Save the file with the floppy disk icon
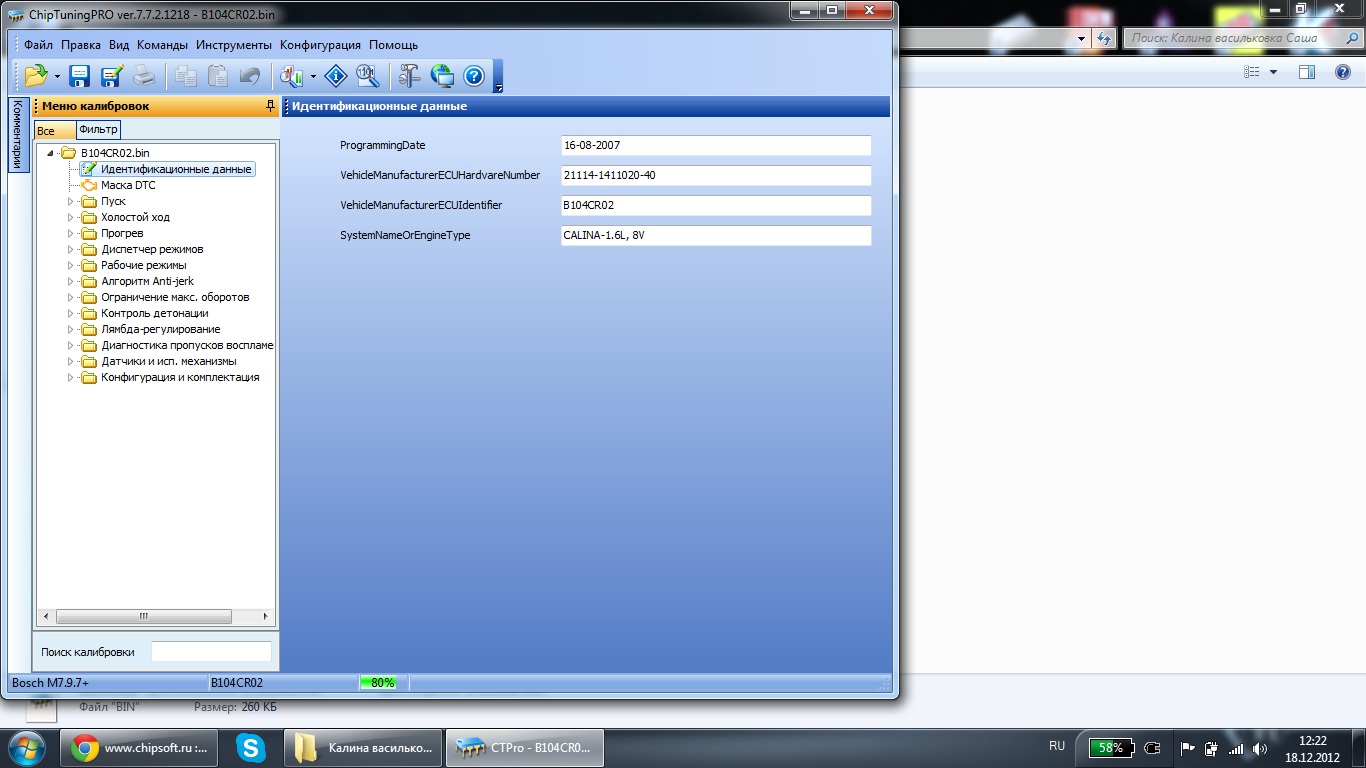This screenshot has height=768, width=1366. pos(79,75)
